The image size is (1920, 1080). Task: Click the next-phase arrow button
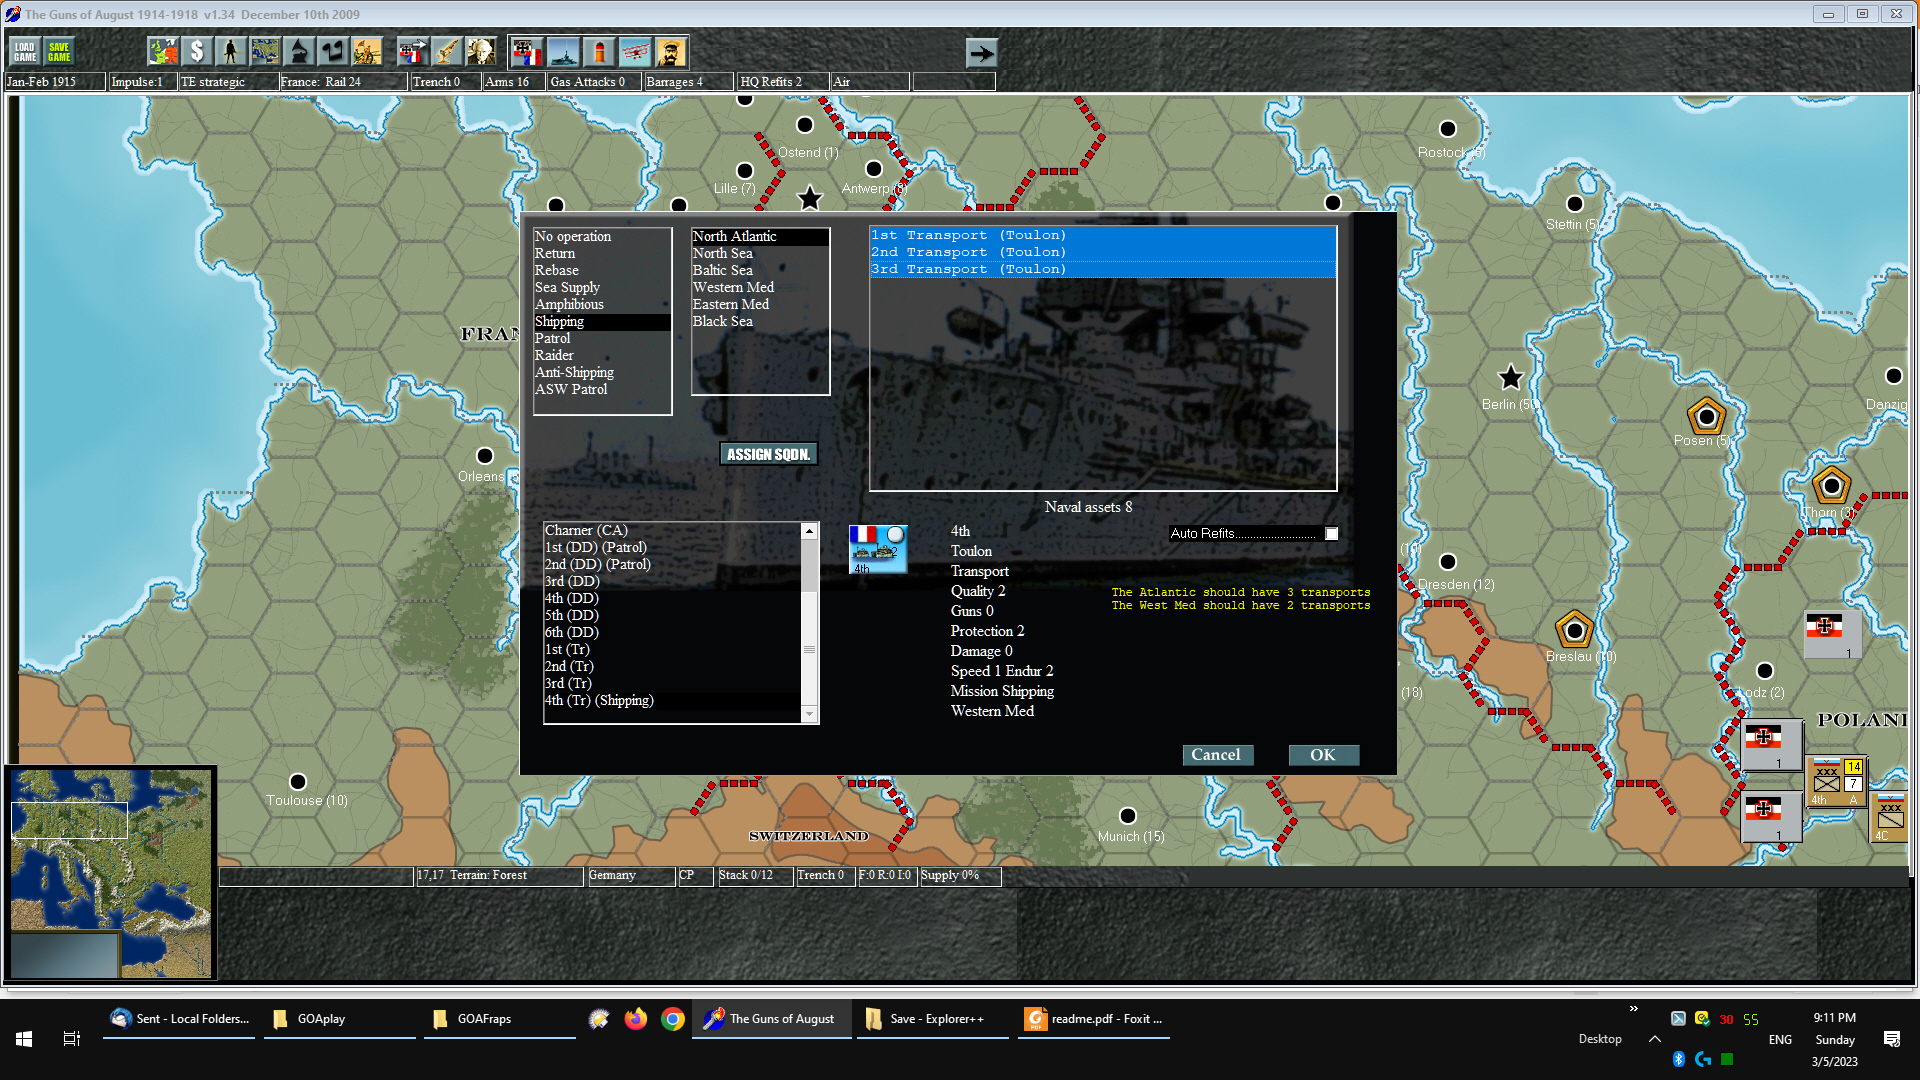pyautogui.click(x=982, y=53)
